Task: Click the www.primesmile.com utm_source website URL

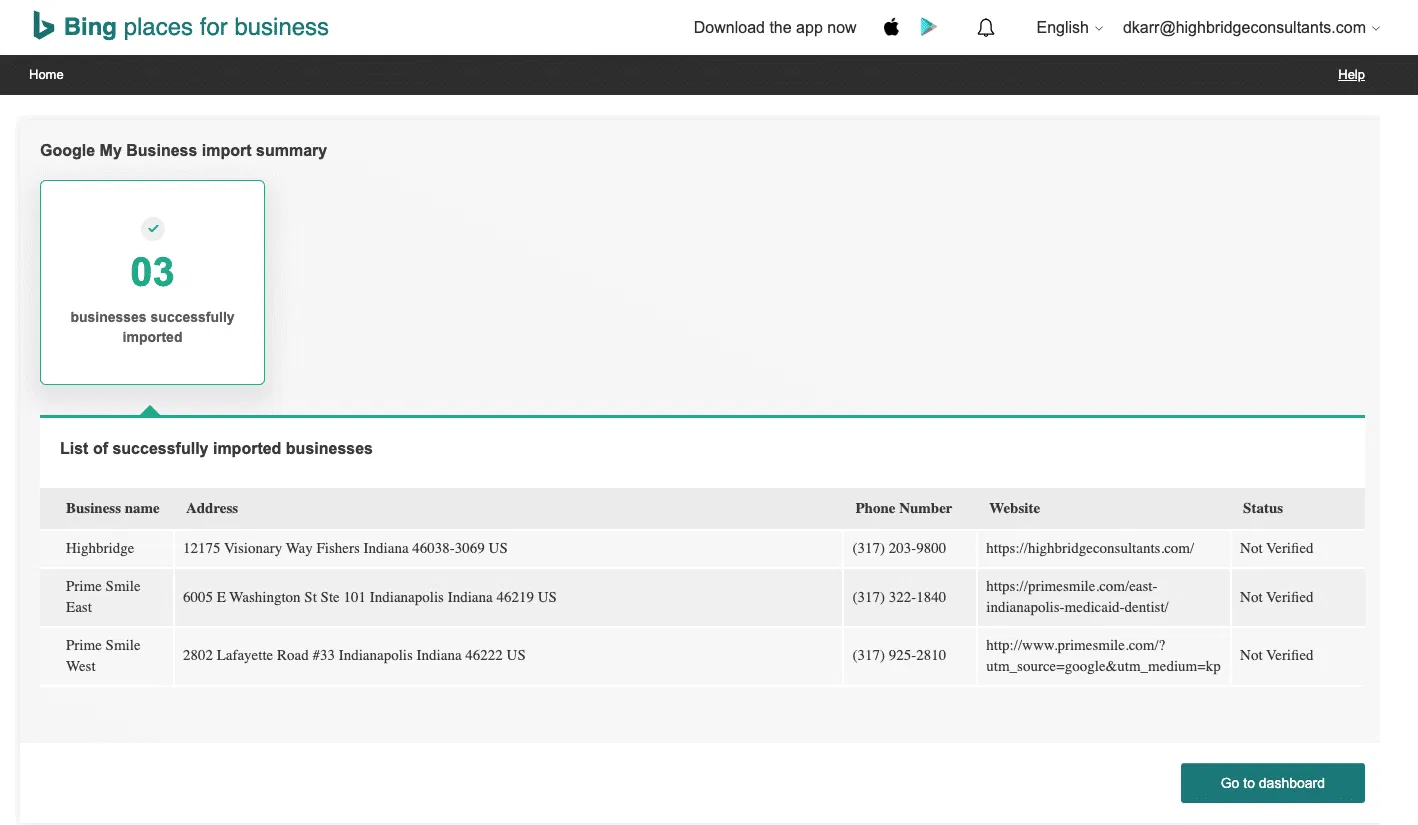Action: click(x=1103, y=656)
